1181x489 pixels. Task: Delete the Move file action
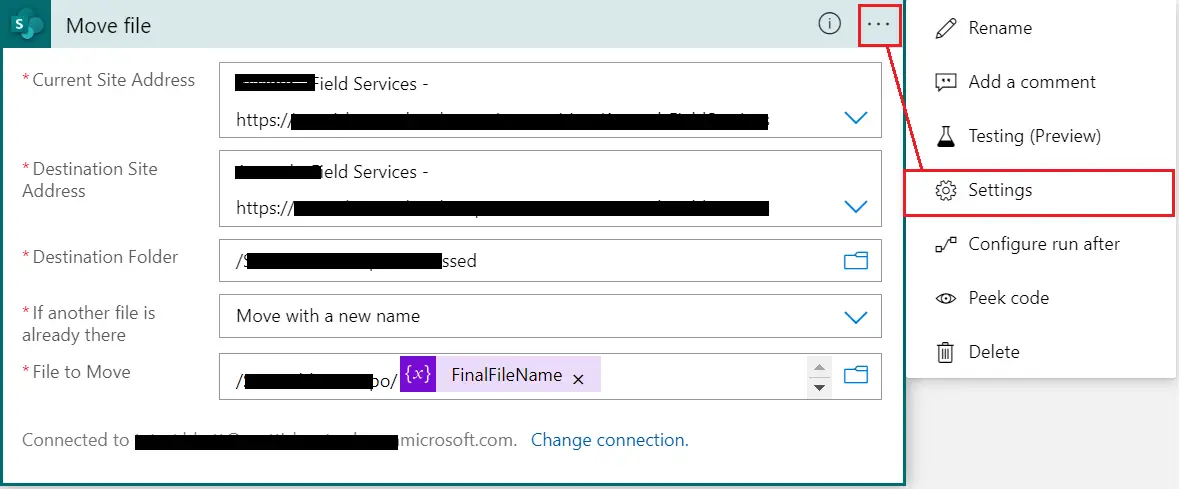(x=993, y=352)
